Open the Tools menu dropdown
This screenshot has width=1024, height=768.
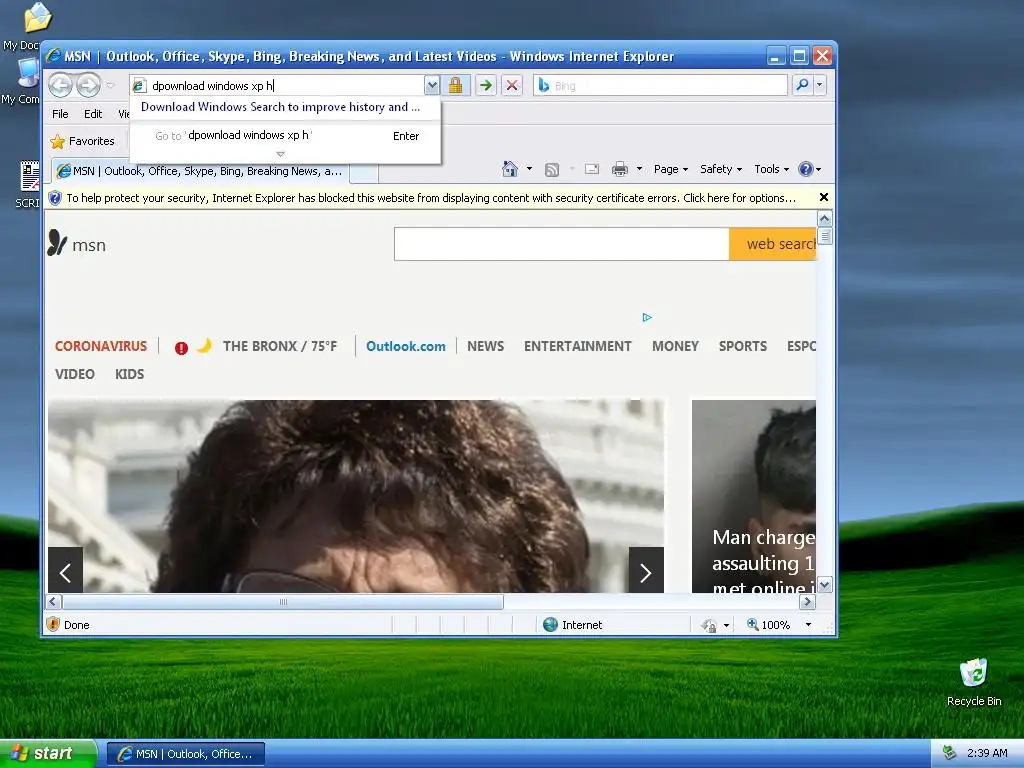tap(771, 169)
